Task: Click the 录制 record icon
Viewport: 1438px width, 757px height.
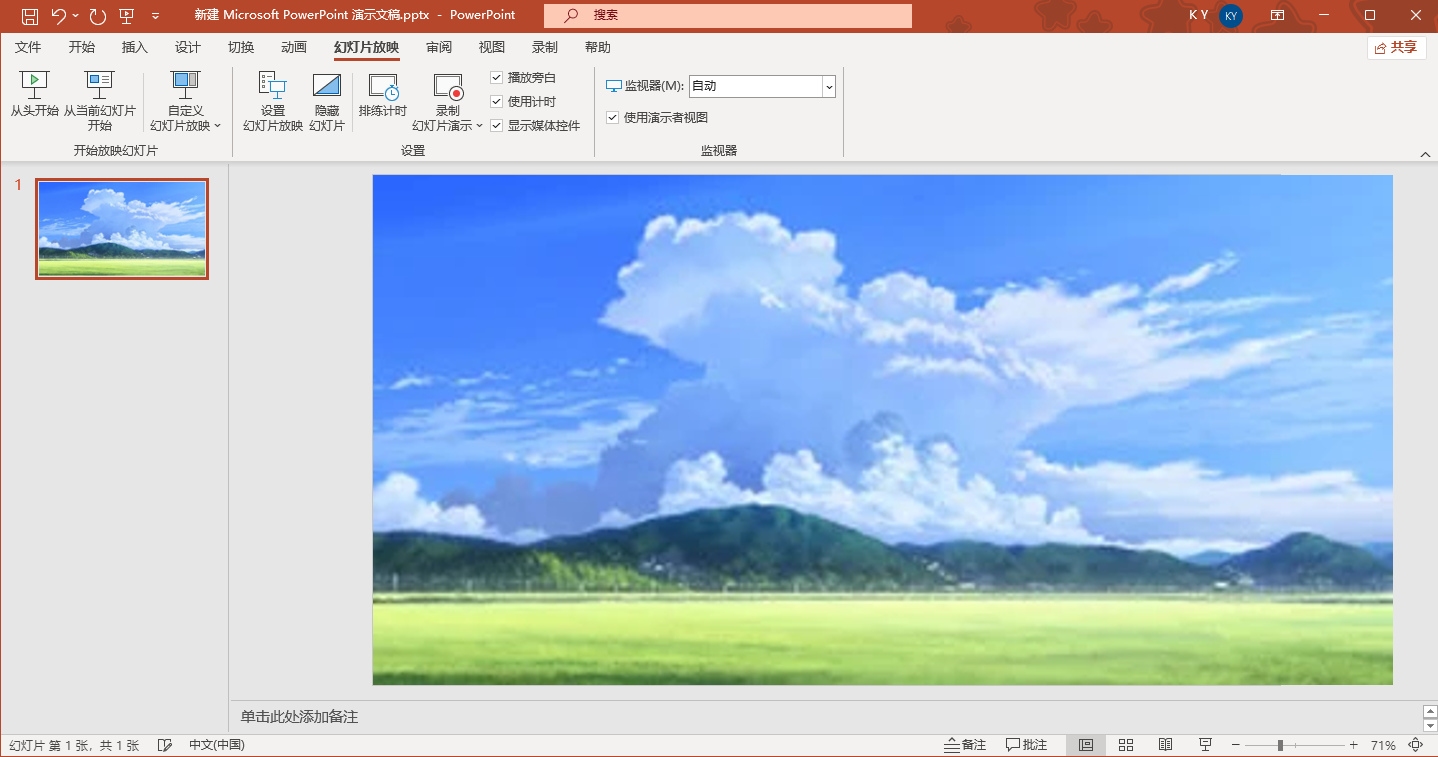Action: click(448, 87)
